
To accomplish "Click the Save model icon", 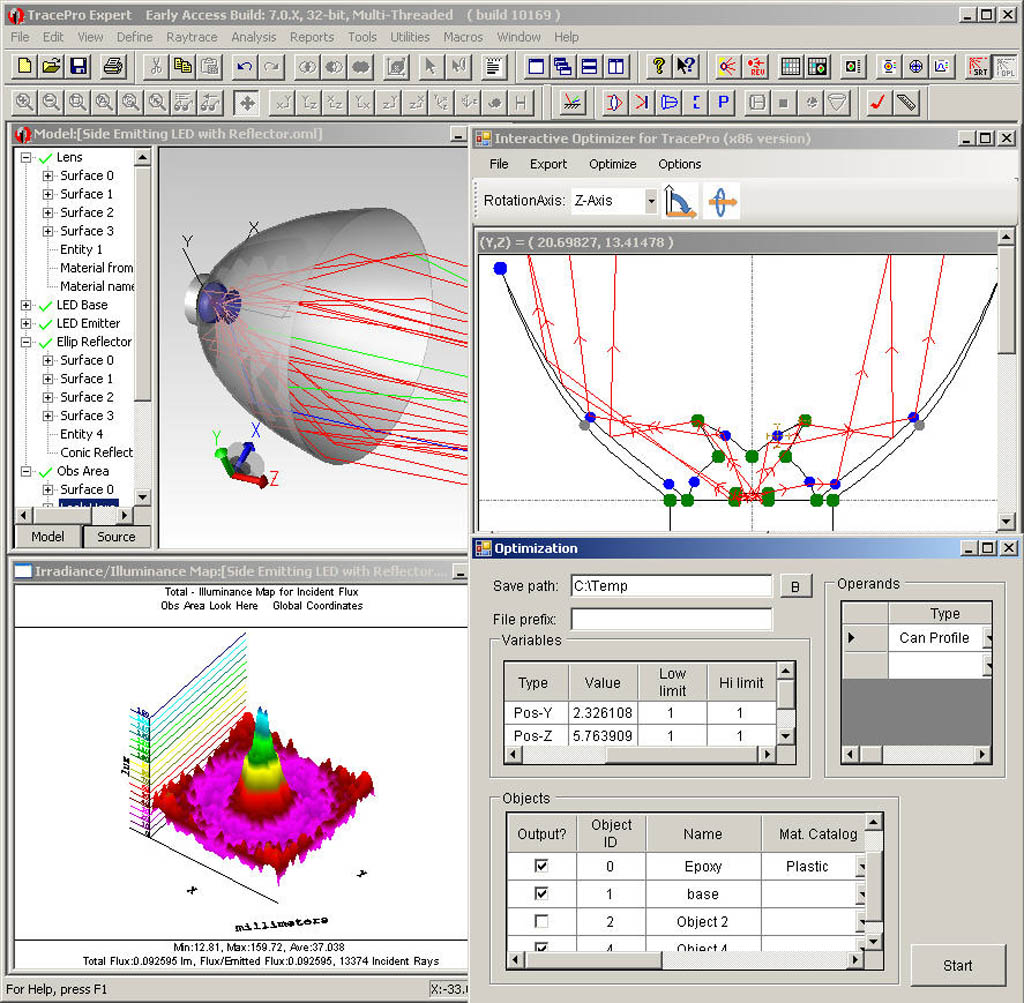I will [80, 67].
